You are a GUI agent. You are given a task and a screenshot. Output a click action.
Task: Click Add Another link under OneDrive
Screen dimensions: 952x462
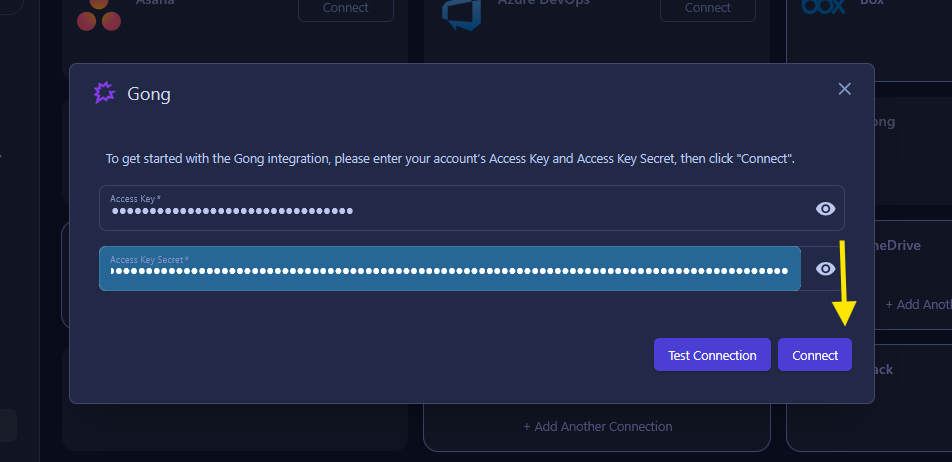(917, 304)
